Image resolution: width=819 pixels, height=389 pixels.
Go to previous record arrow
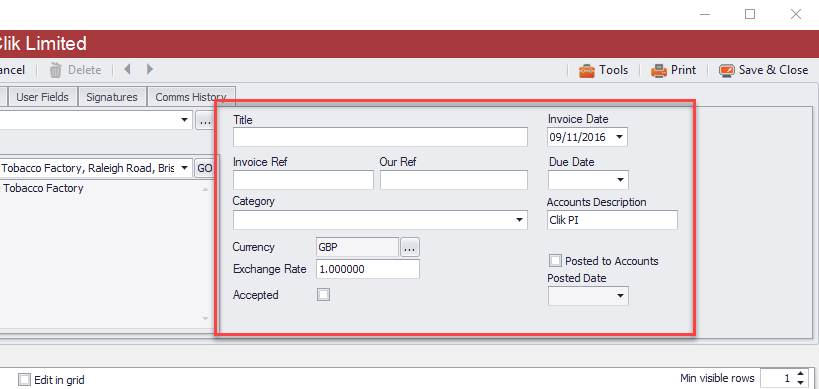point(127,69)
